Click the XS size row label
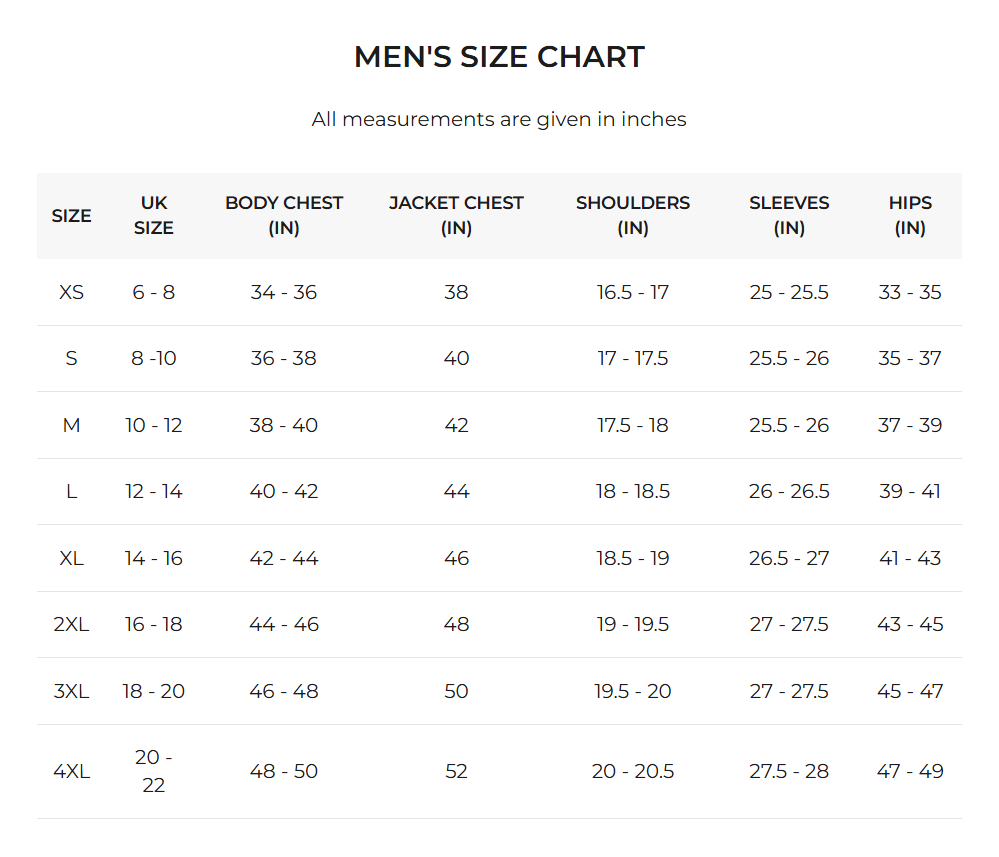This screenshot has width=999, height=857. pyautogui.click(x=72, y=293)
